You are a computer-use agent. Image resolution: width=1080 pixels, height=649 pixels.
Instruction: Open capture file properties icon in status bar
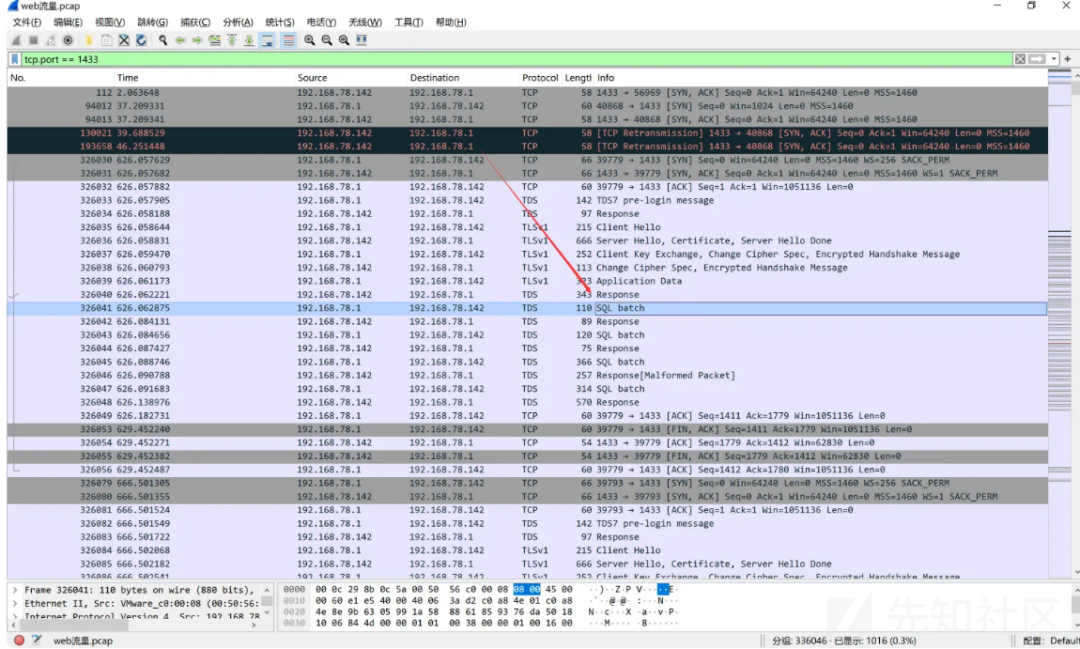(x=37, y=640)
